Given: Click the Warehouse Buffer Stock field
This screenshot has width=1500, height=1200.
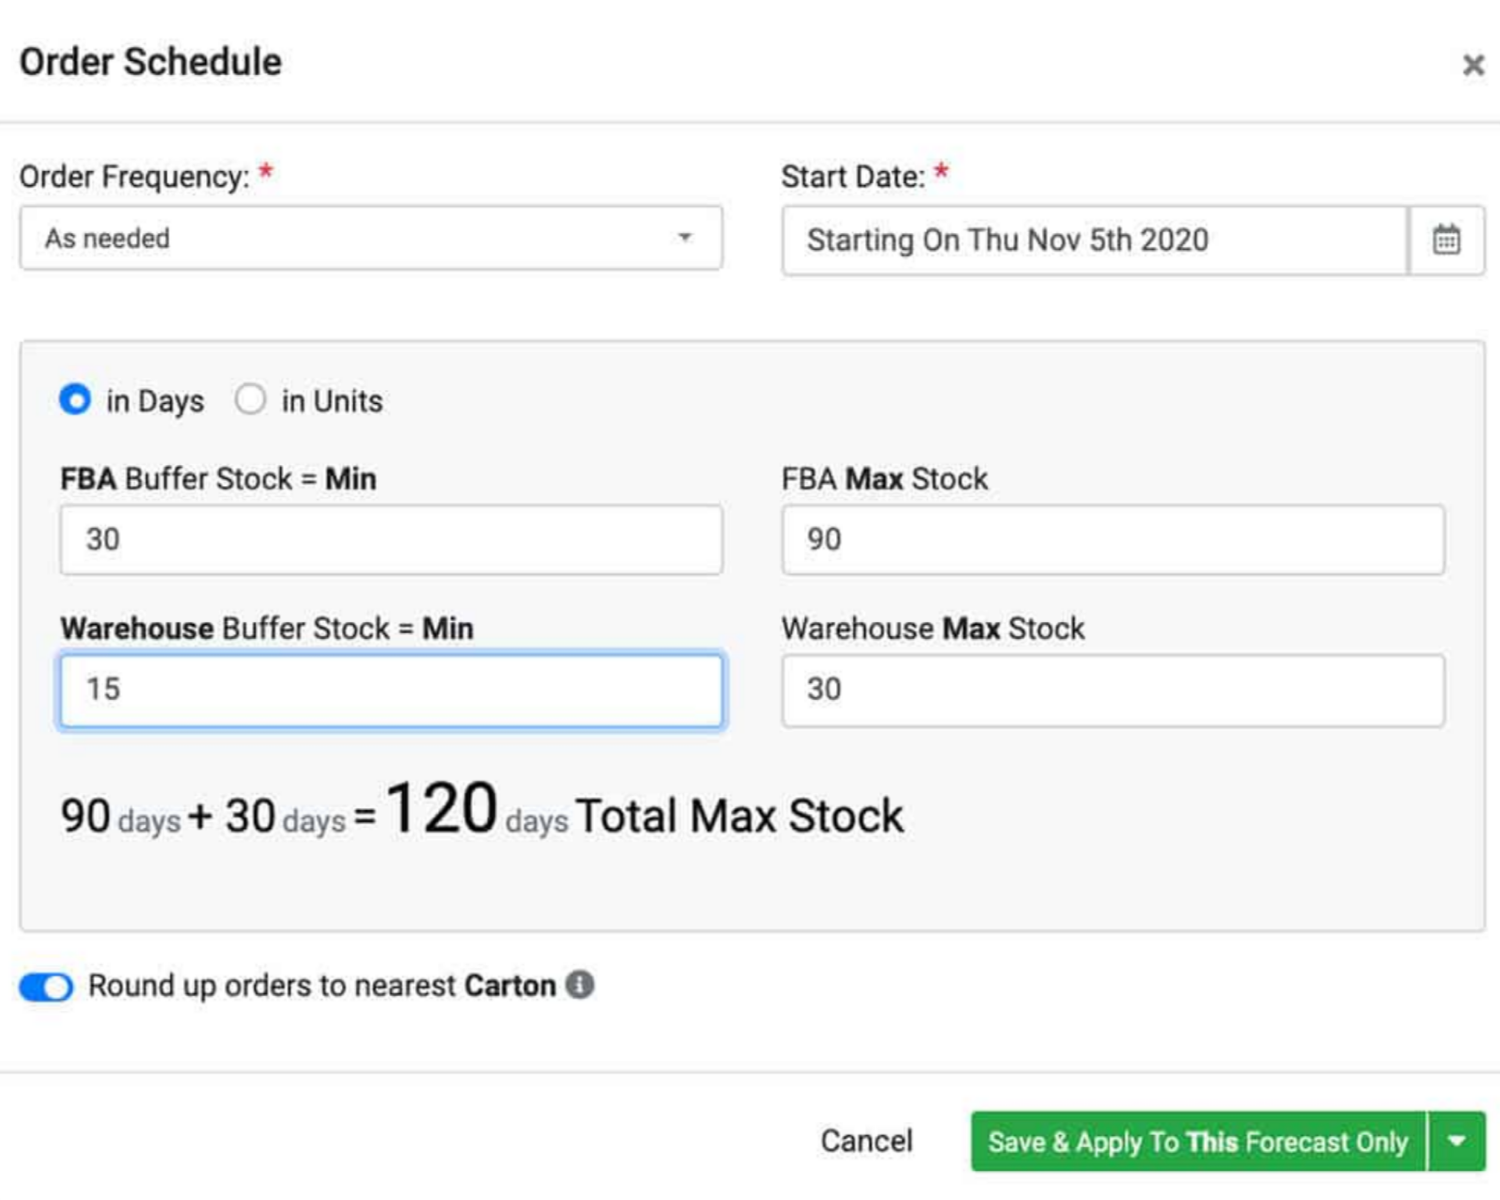Looking at the screenshot, I should (x=390, y=689).
